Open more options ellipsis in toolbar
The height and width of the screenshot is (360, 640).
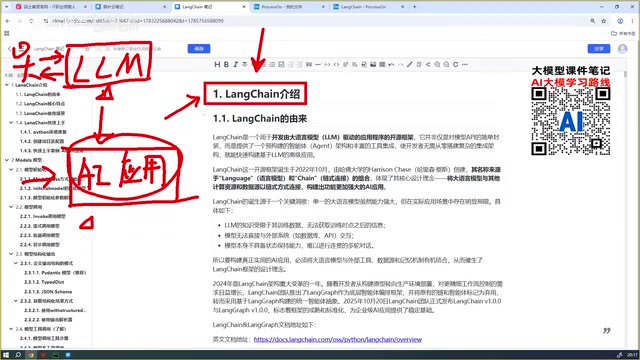tap(465, 64)
